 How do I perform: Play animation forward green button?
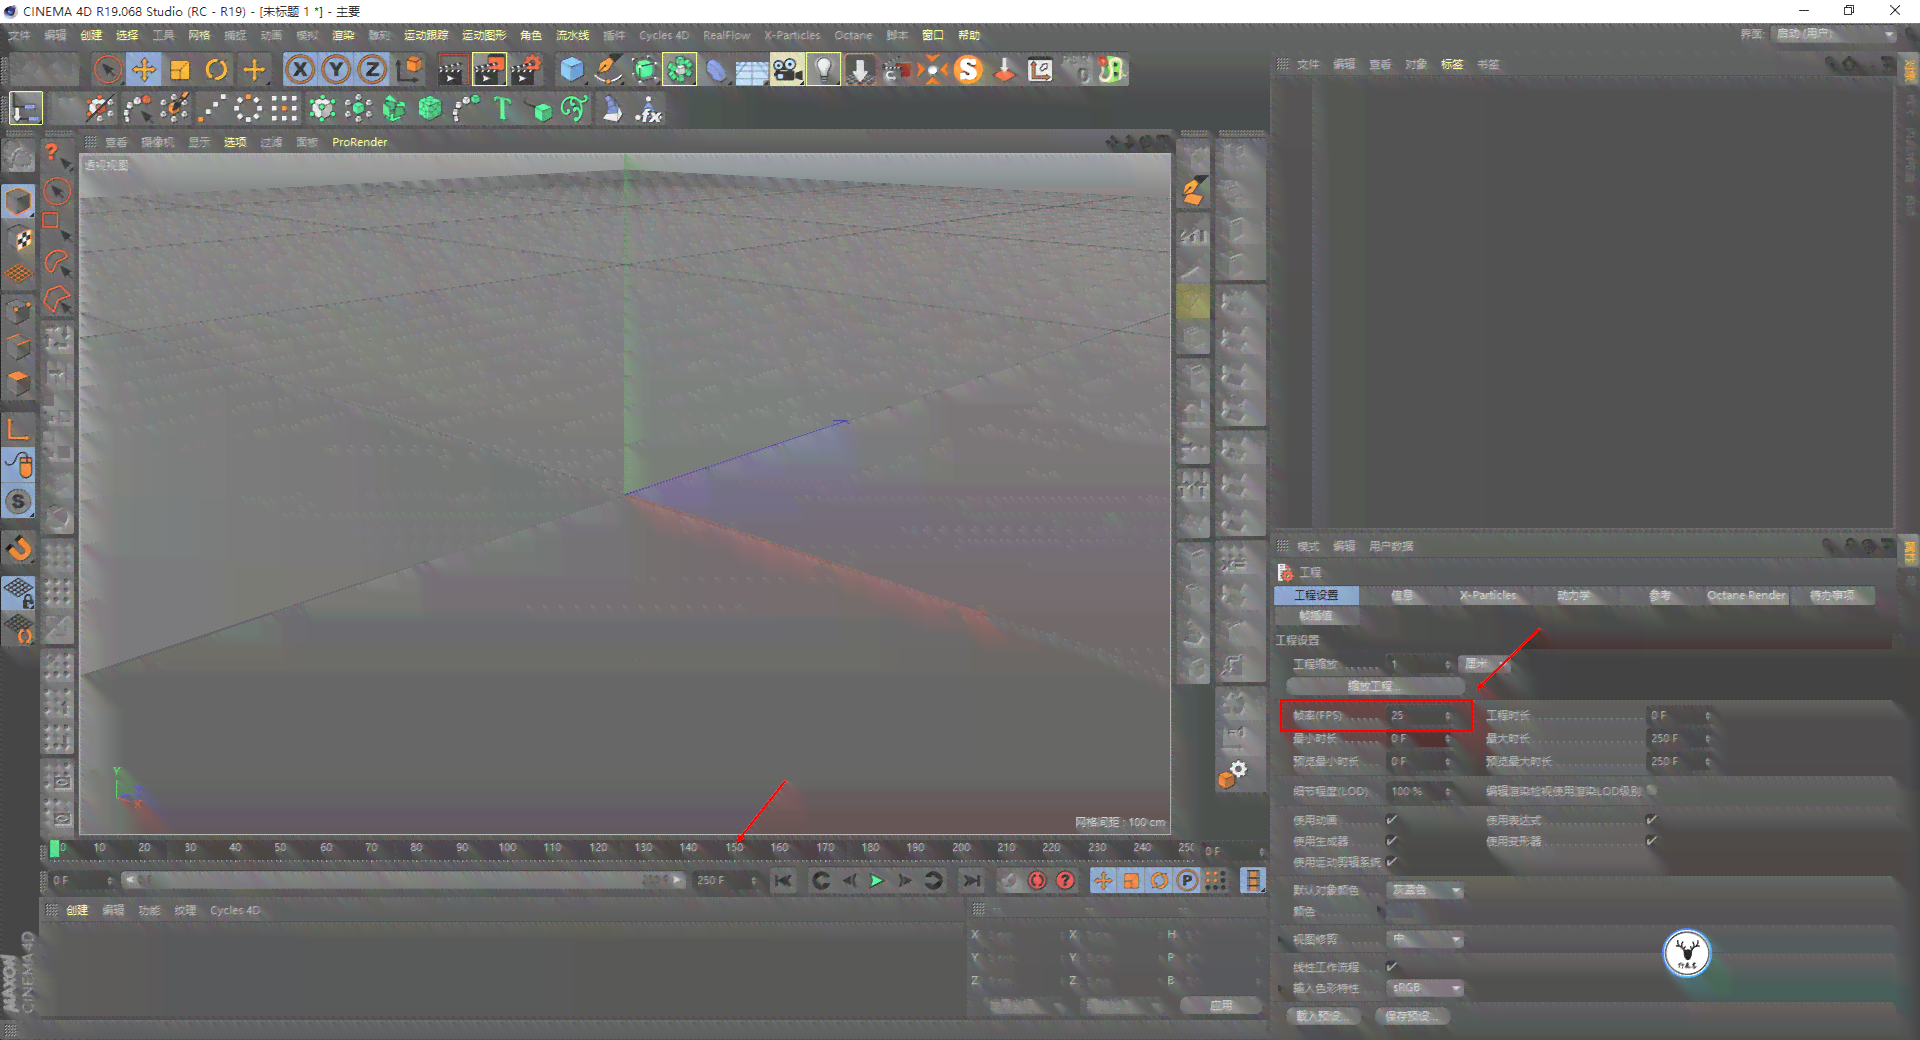(877, 881)
